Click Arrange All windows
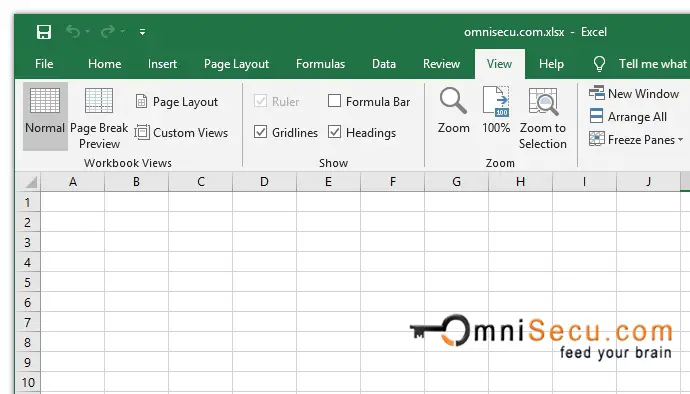This screenshot has width=690, height=394. tap(628, 117)
